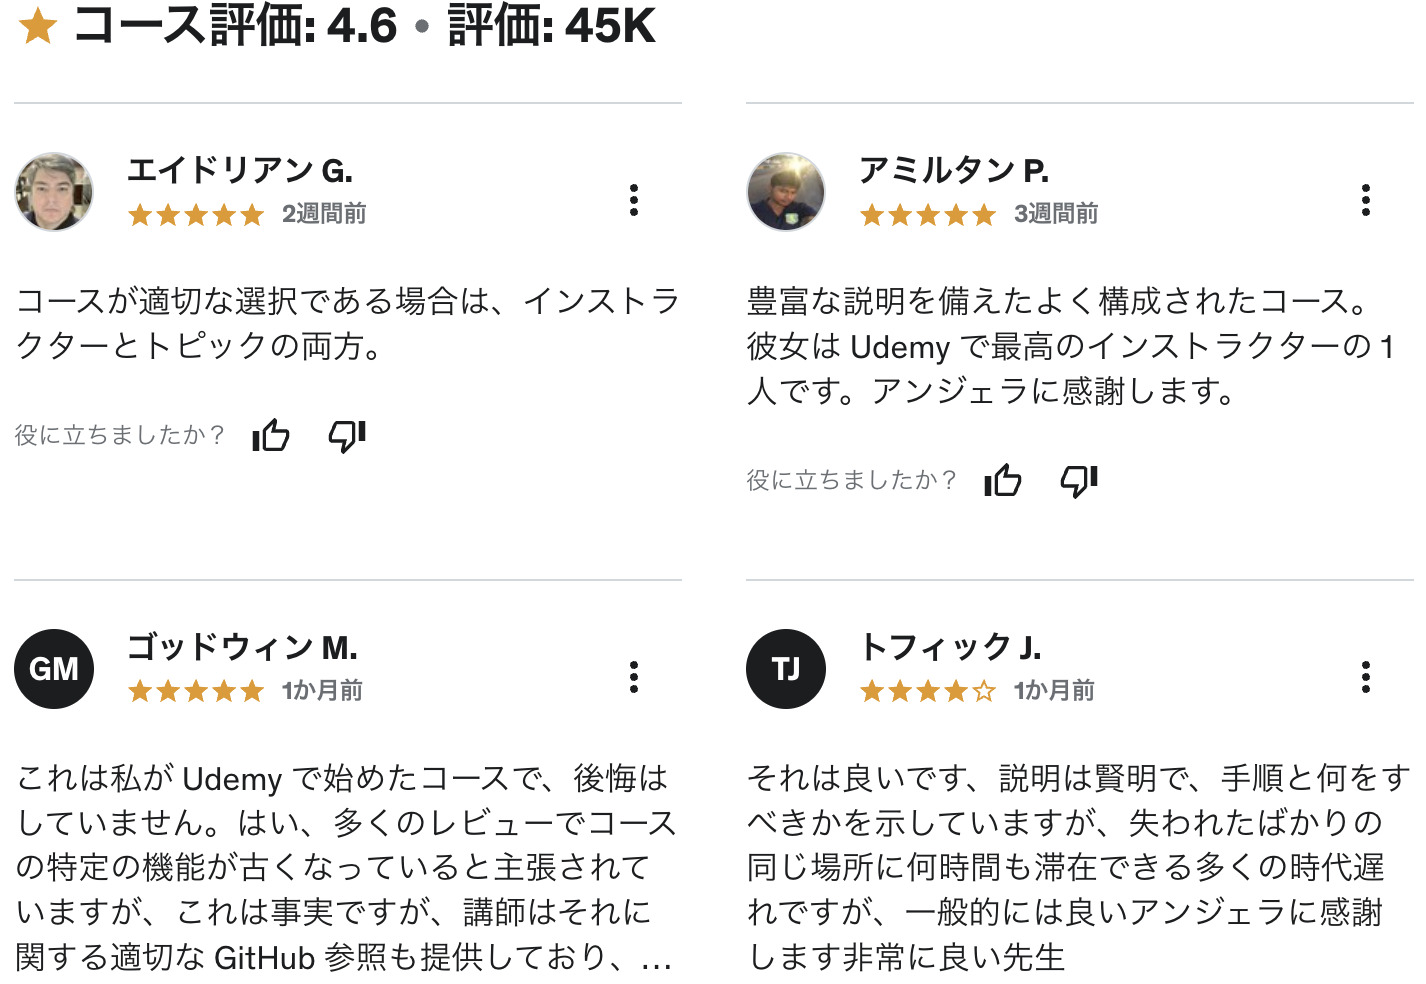Open the options menu for エイドリアン G.'s review
Screen dimensions: 1426x984
coord(634,200)
